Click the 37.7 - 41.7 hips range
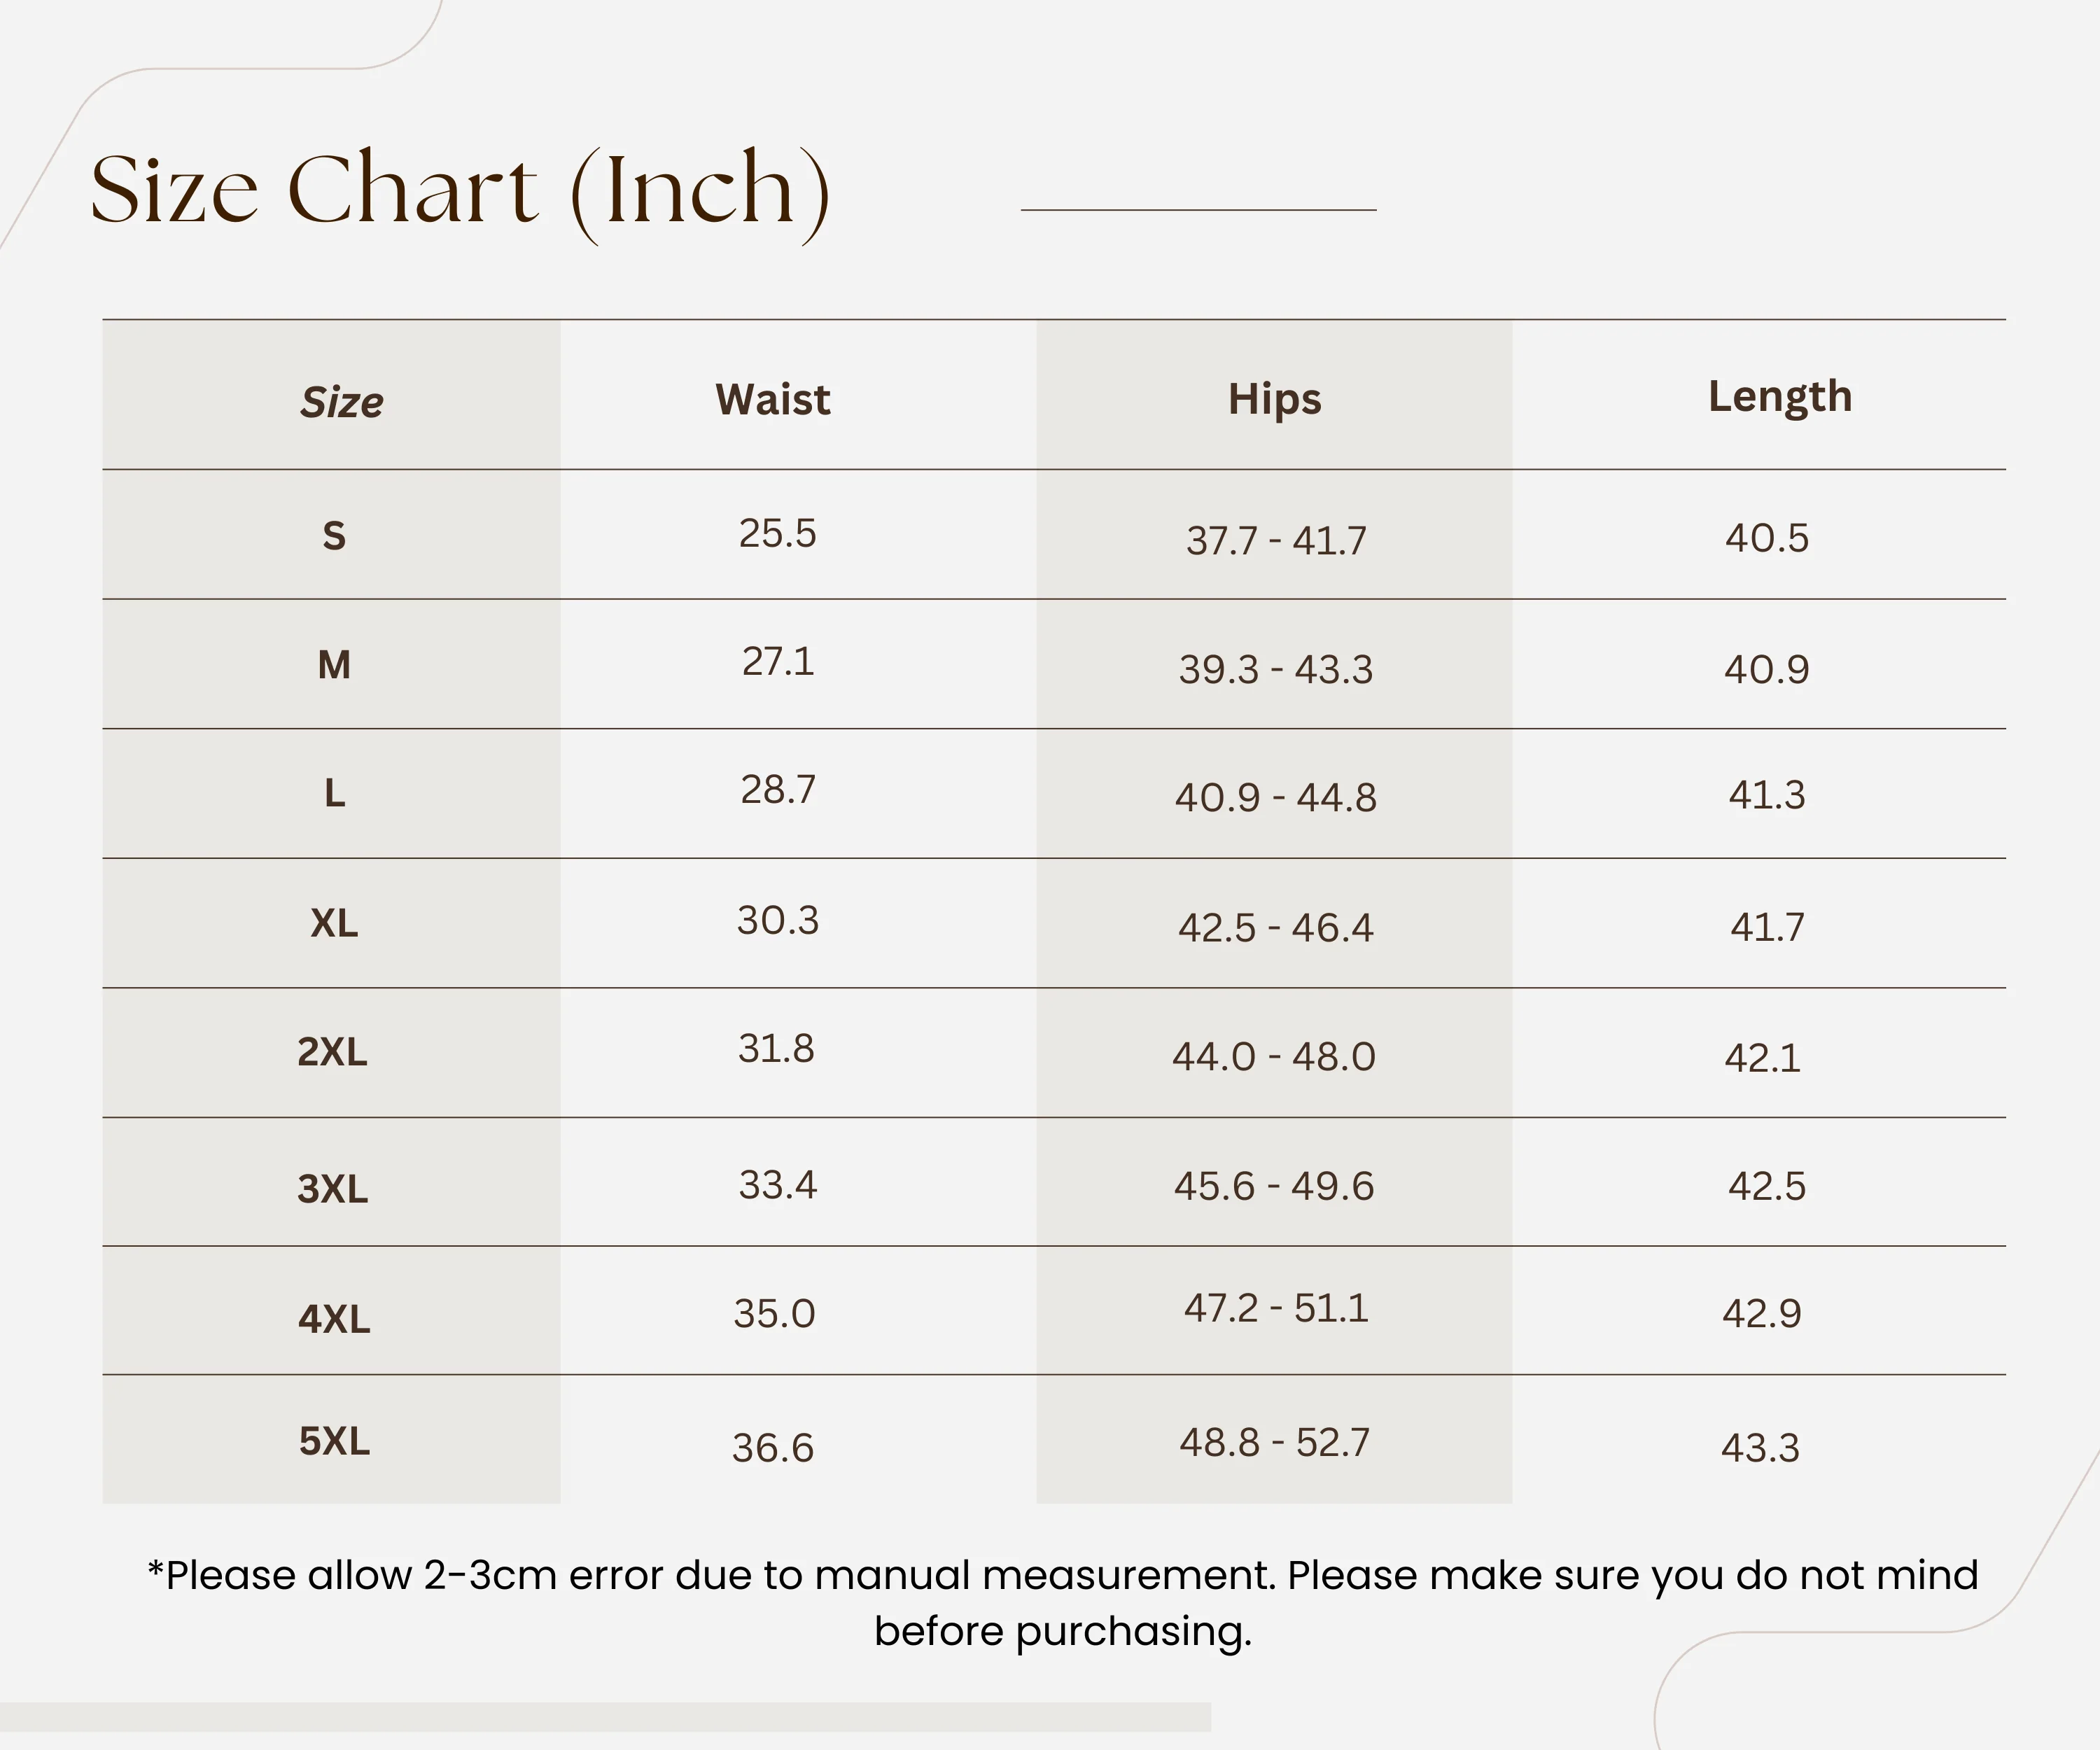2100x1750 pixels. (1275, 541)
